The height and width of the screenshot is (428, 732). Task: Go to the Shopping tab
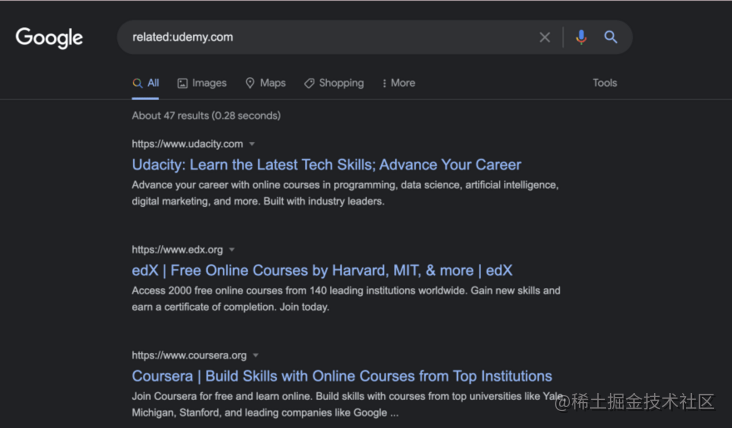point(334,83)
